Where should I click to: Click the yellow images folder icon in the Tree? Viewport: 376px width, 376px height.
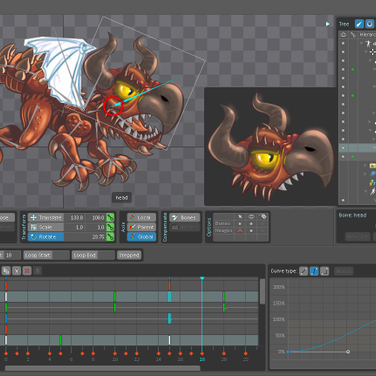tap(372, 165)
